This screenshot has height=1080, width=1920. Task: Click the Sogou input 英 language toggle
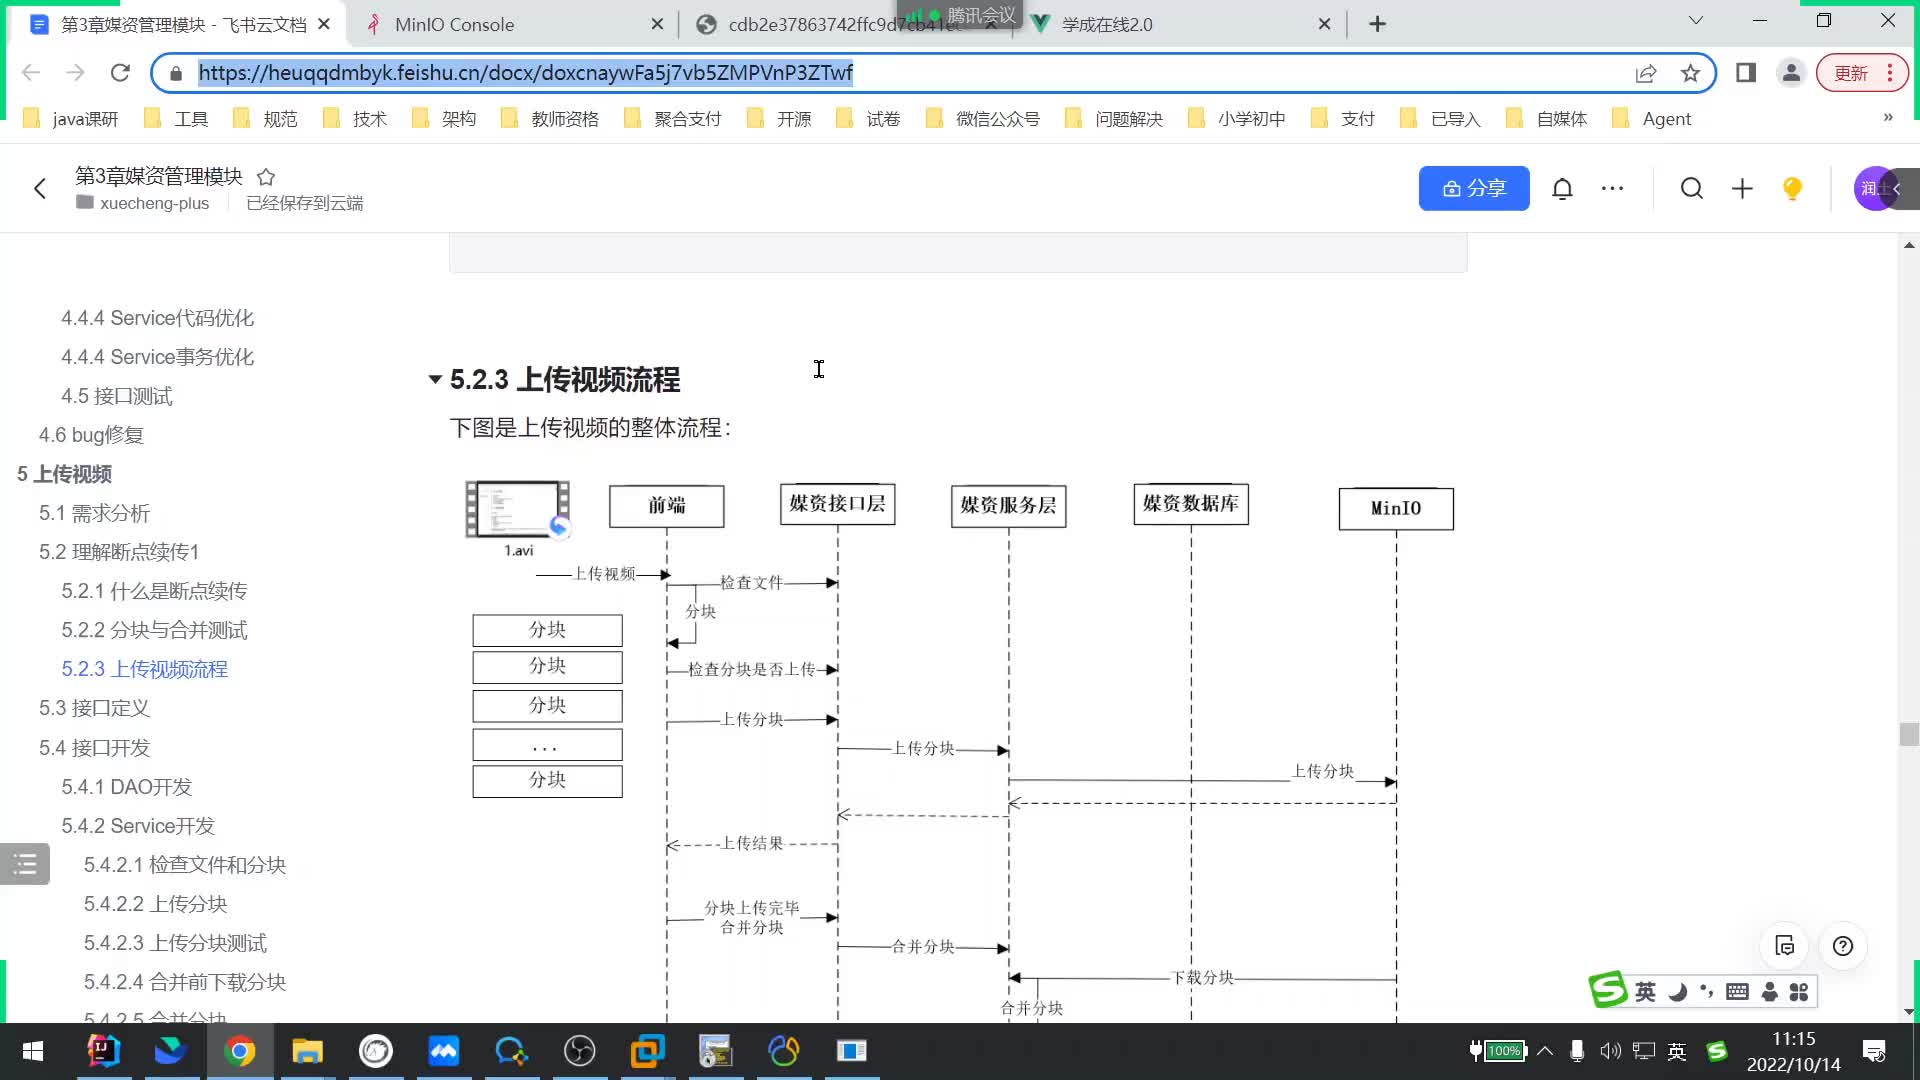coord(1645,991)
